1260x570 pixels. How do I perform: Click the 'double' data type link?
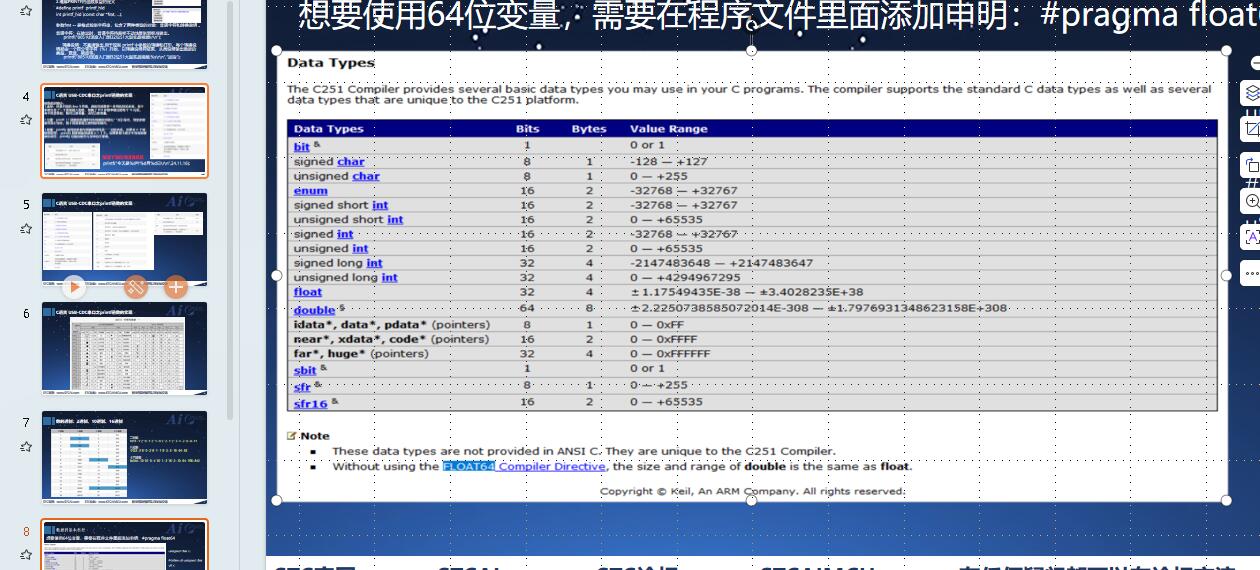(314, 310)
